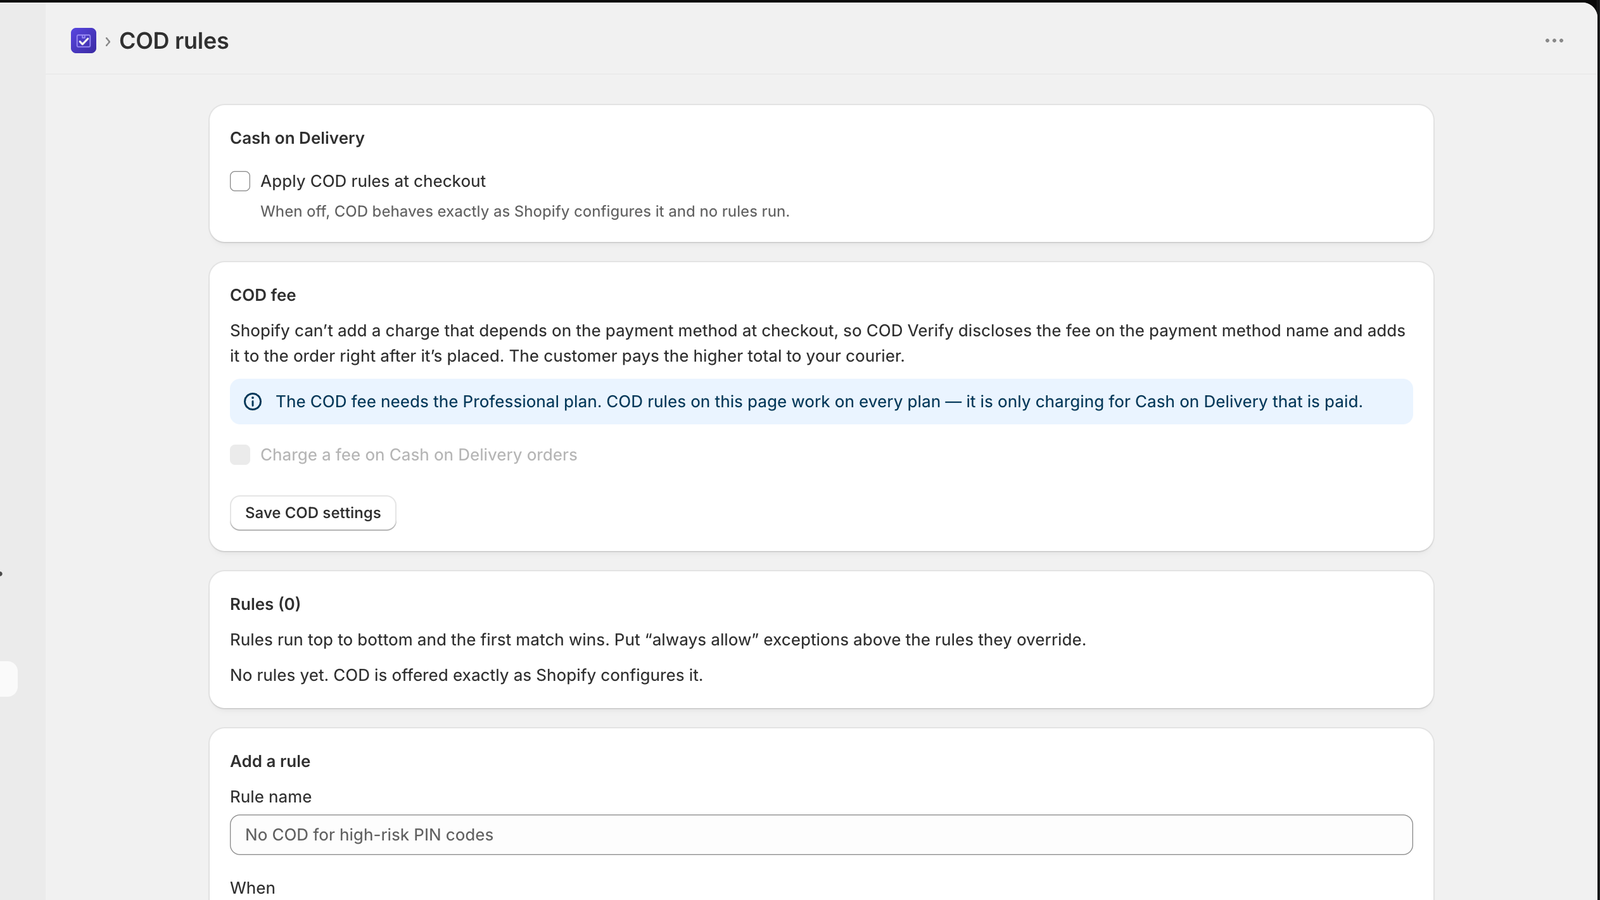1600x900 pixels.
Task: Enable the Apply COD rules at checkout checkbox
Action: (x=240, y=181)
